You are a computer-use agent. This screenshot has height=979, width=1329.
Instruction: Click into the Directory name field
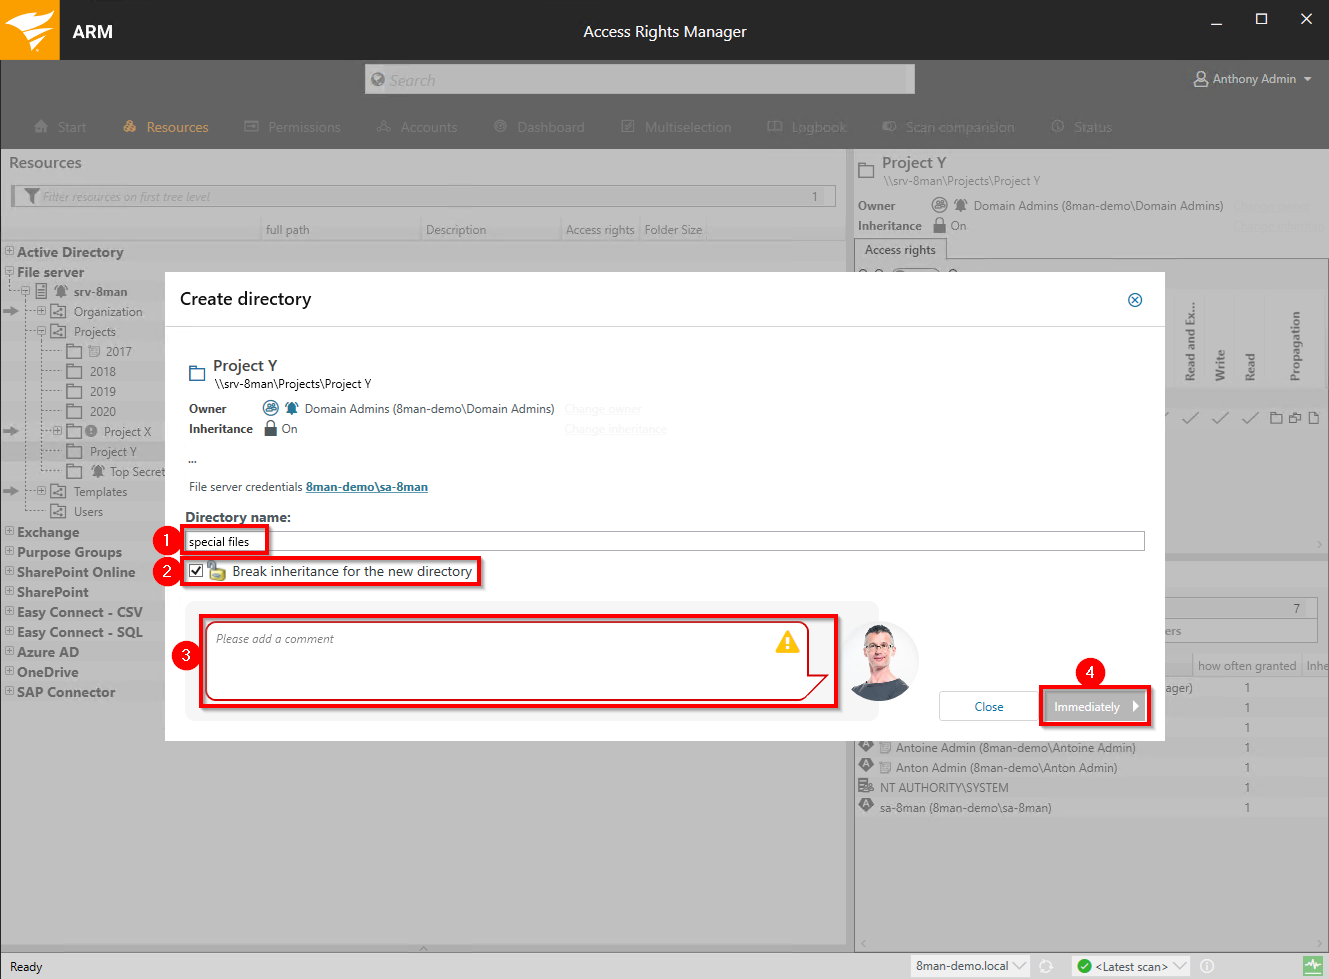[x=700, y=541]
